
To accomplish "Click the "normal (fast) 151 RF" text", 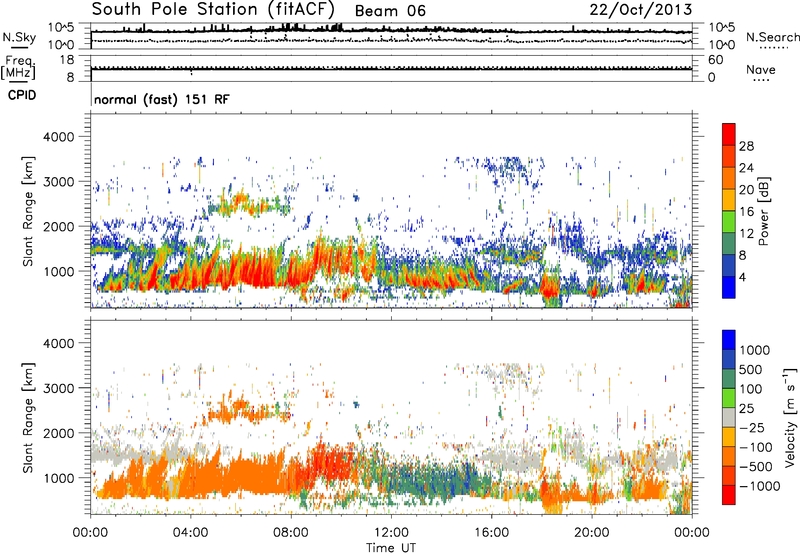I will [162, 99].
